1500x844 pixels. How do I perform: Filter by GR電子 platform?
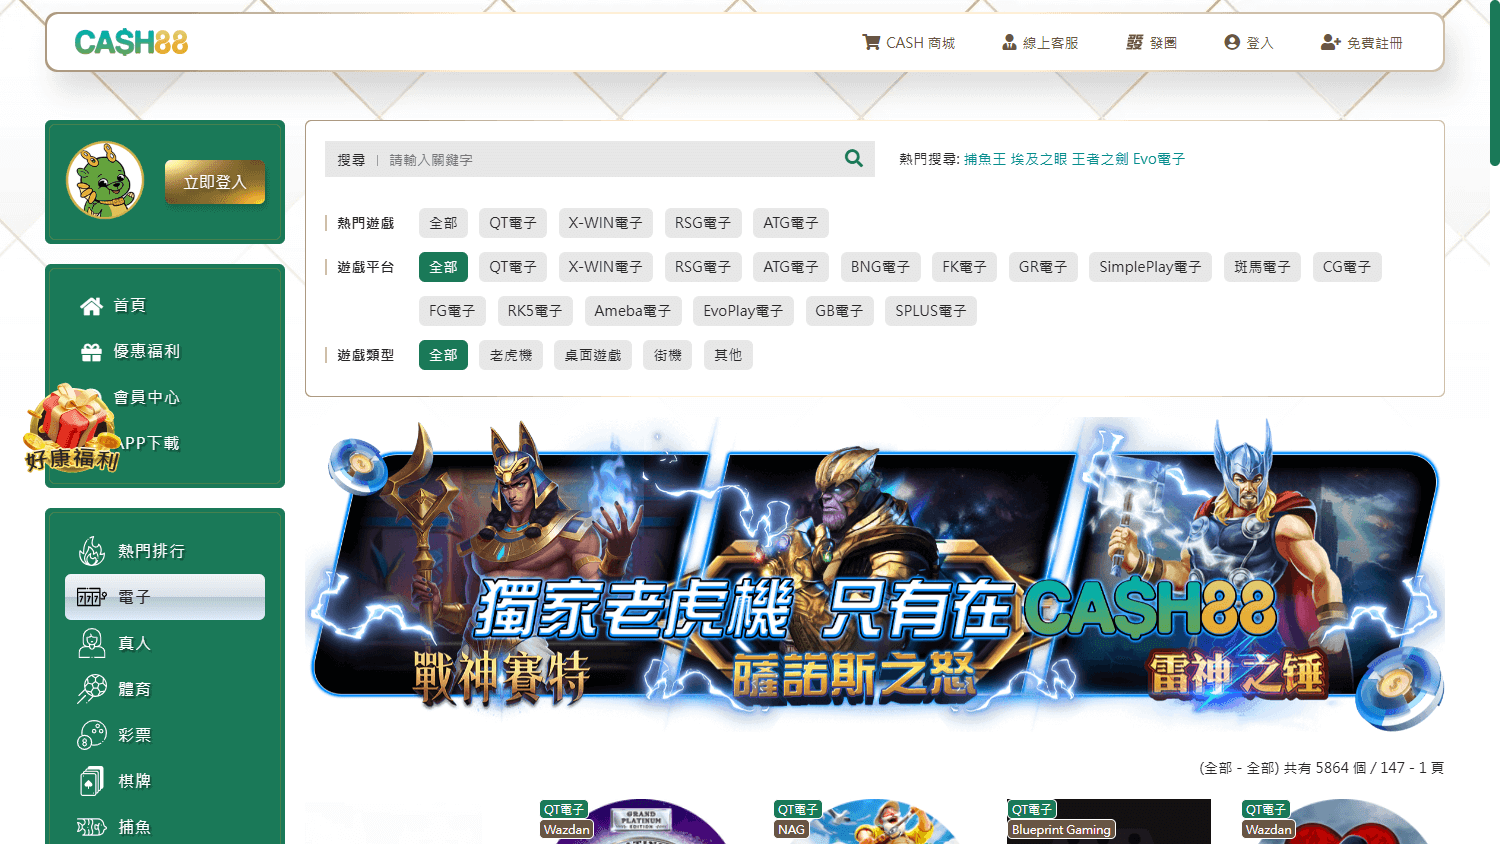(x=1043, y=267)
